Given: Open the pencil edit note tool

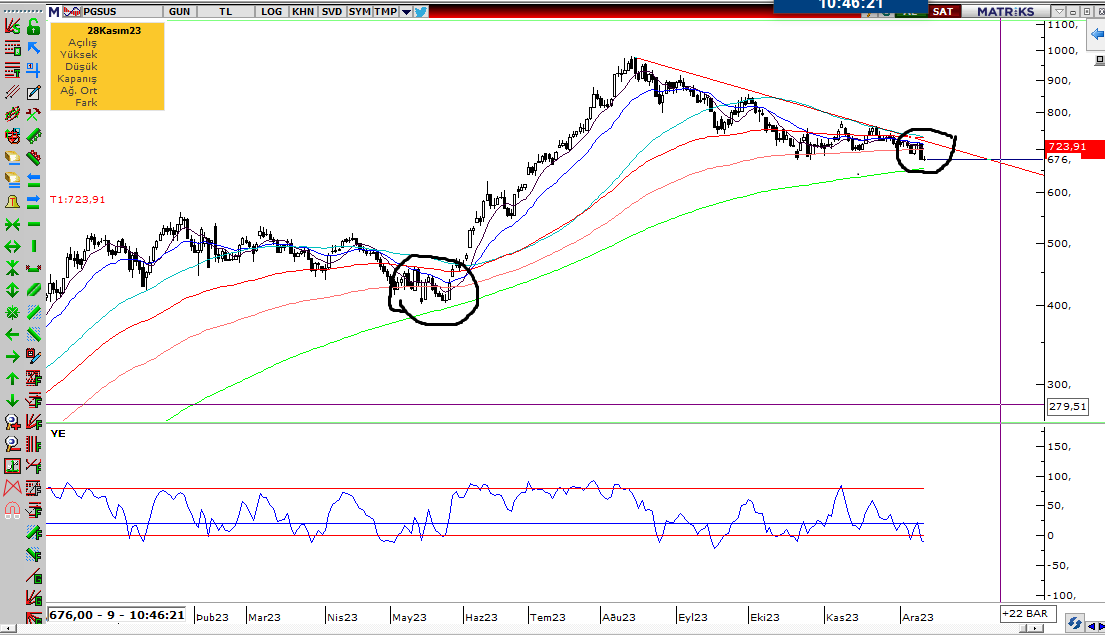Looking at the screenshot, I should tap(33, 92).
